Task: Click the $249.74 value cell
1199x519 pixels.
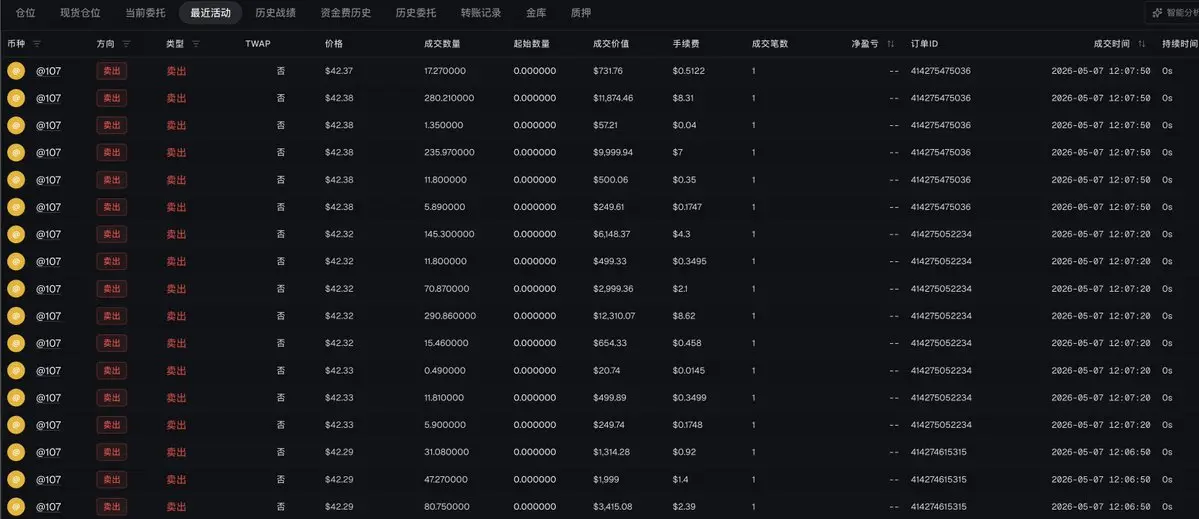Action: click(x=608, y=425)
